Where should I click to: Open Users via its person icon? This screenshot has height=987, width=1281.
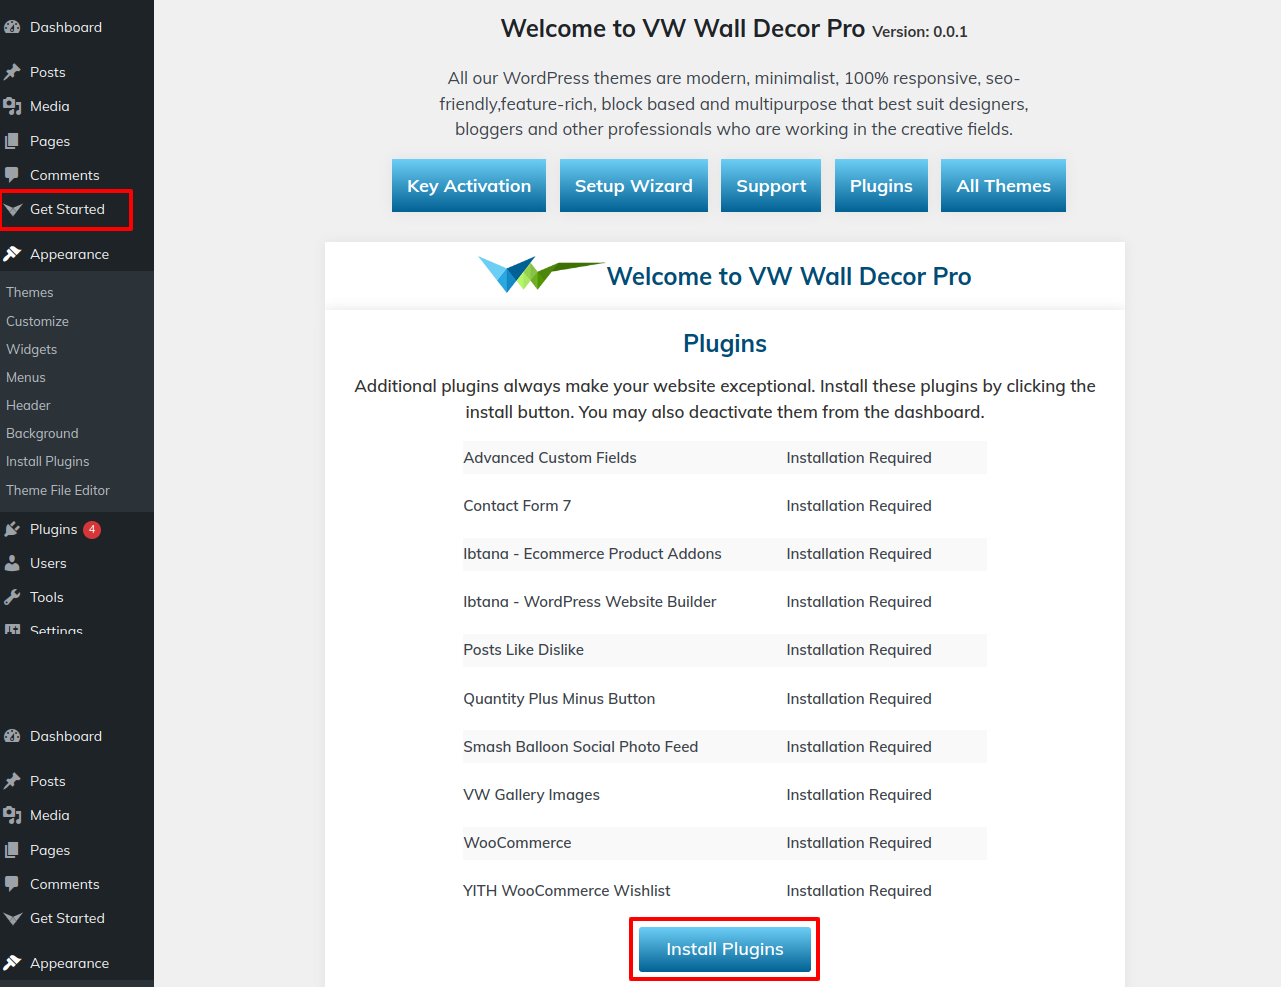tap(12, 563)
